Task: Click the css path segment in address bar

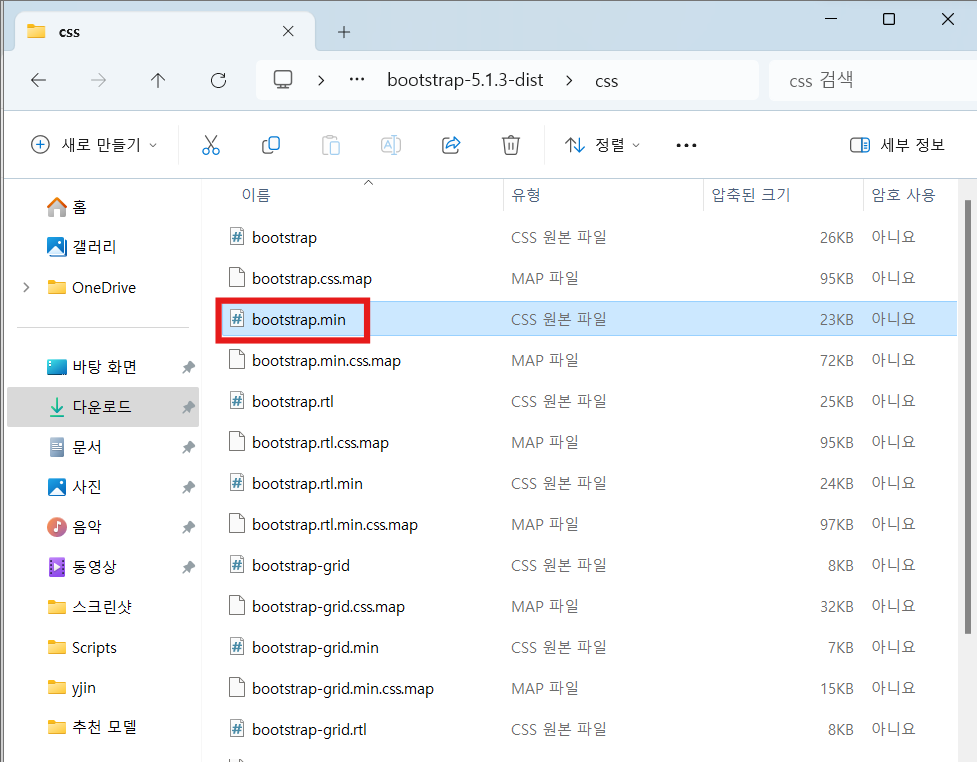Action: click(606, 81)
